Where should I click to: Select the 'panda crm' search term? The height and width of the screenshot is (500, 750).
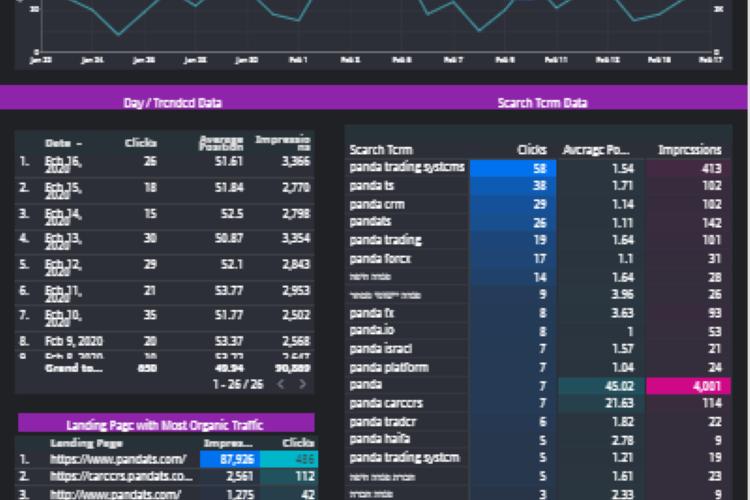point(377,204)
